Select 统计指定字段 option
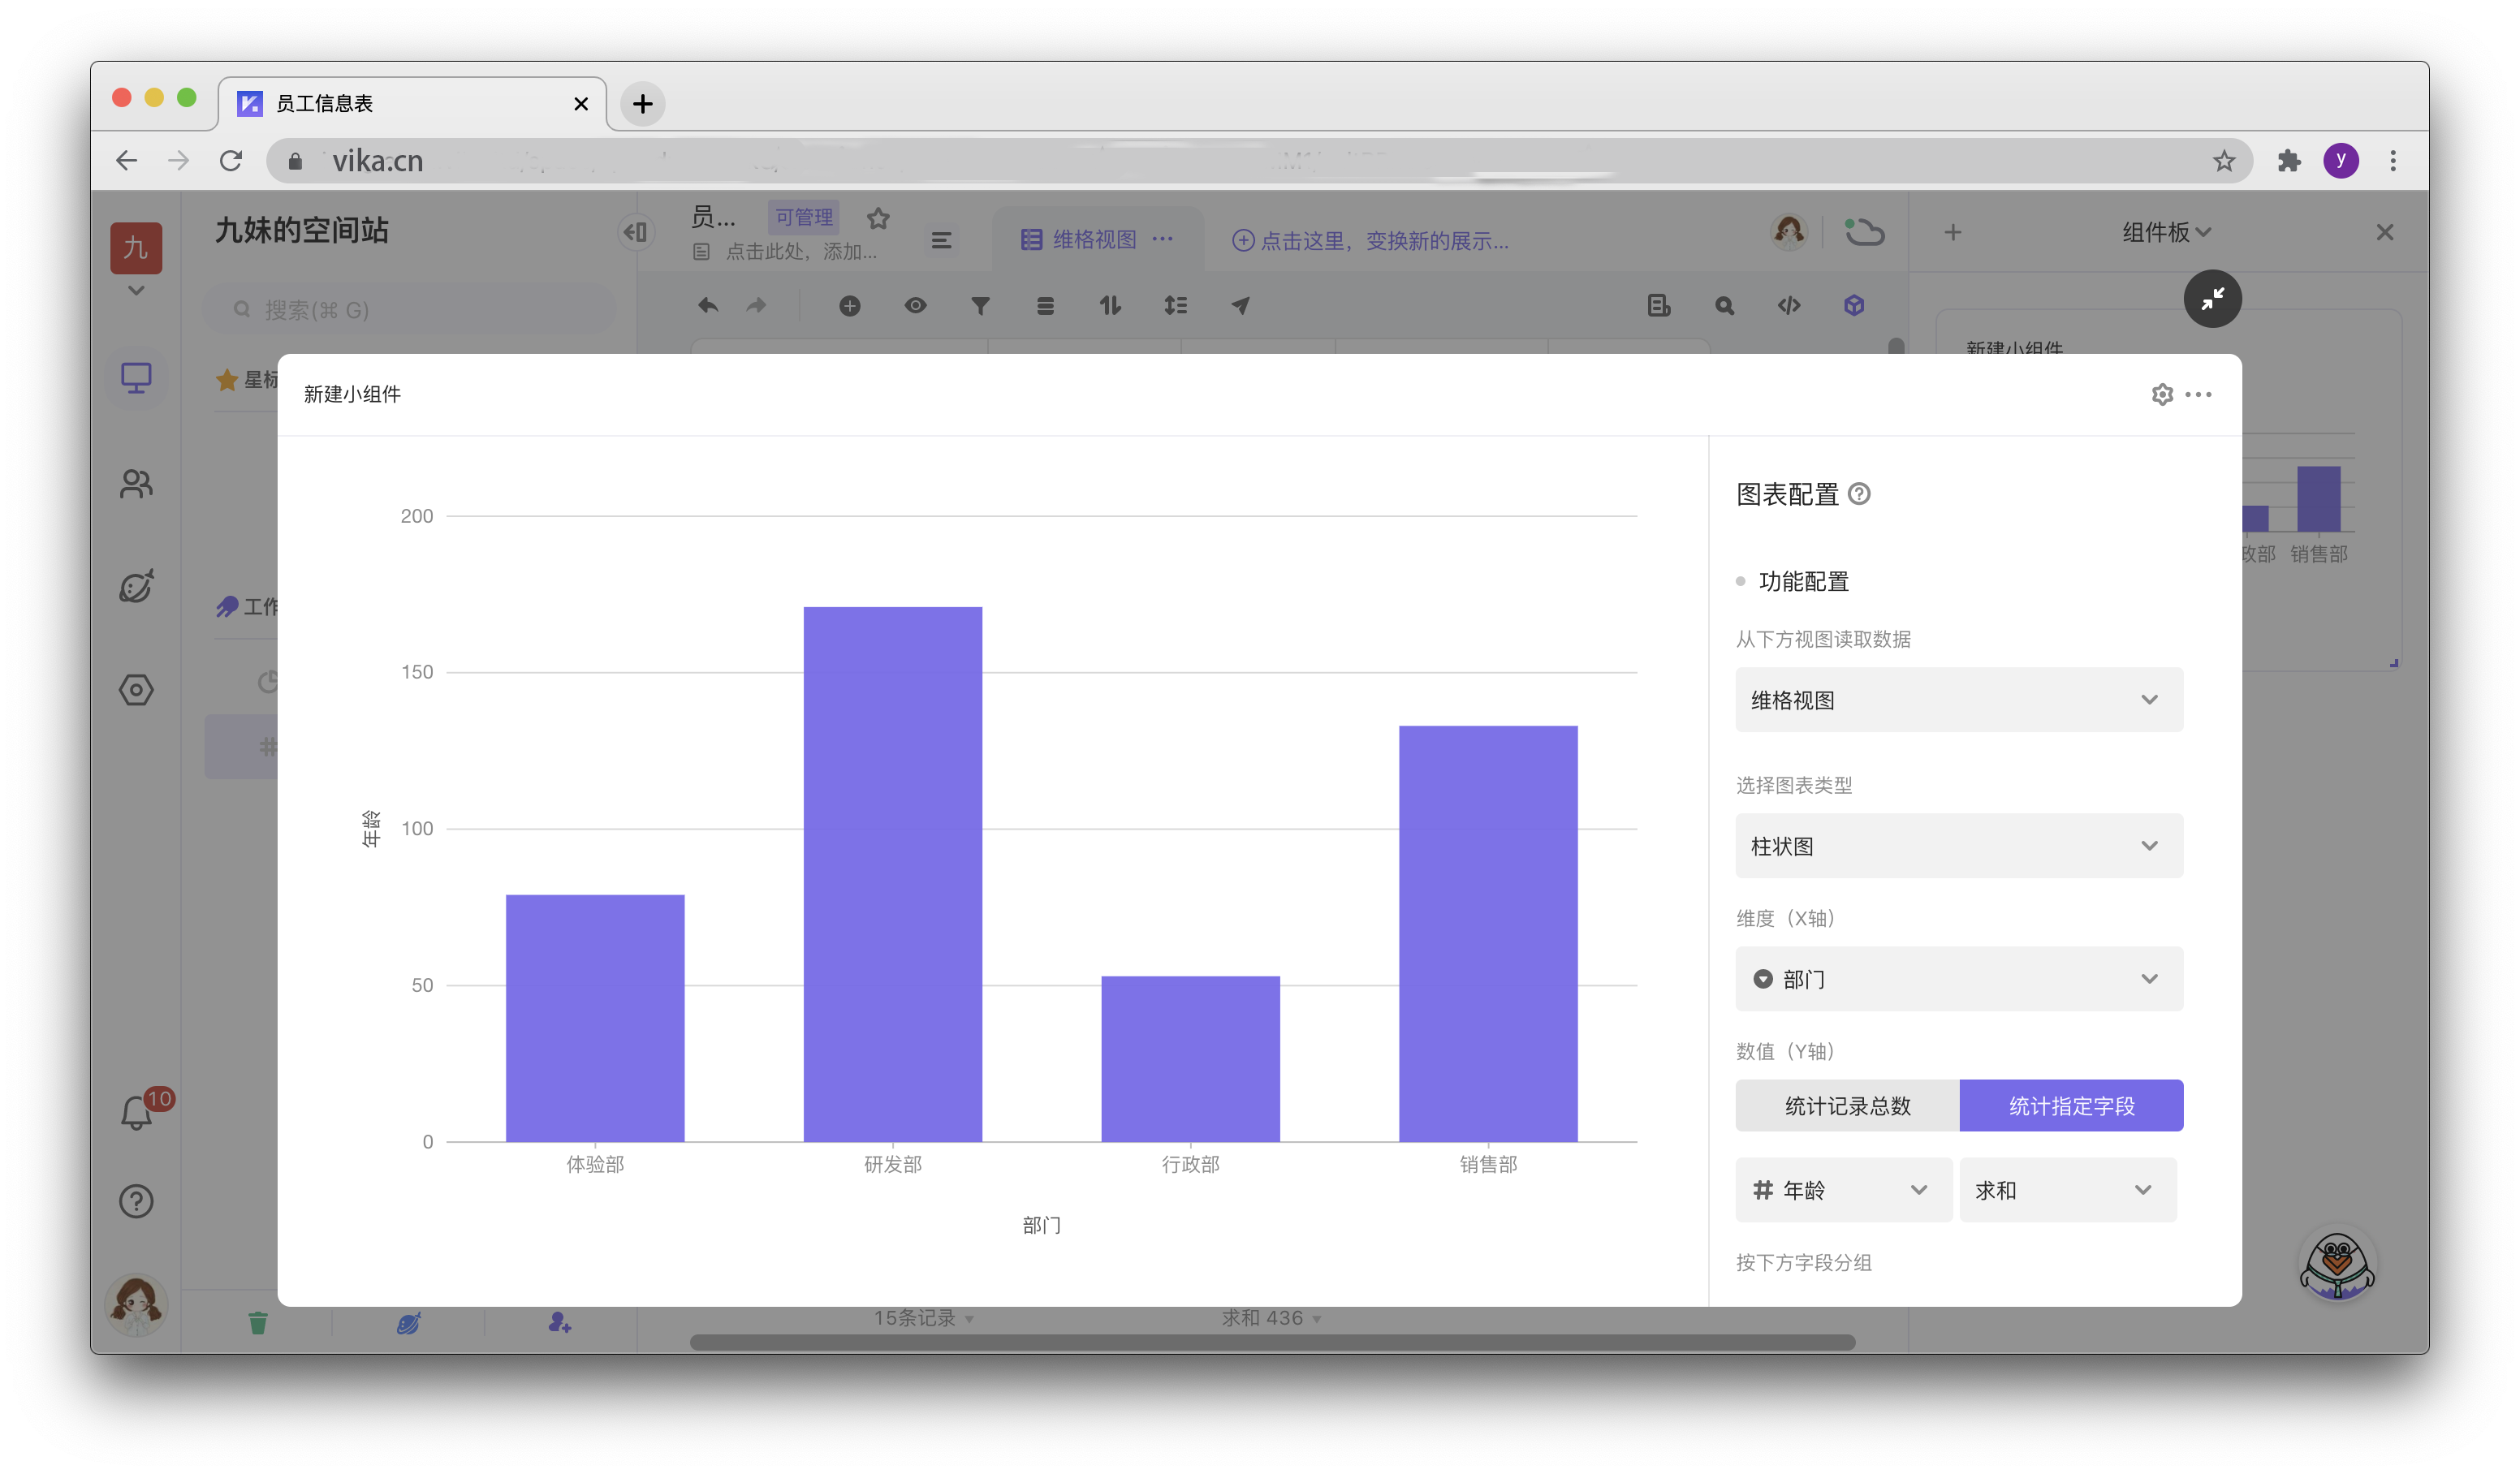 2071,1106
